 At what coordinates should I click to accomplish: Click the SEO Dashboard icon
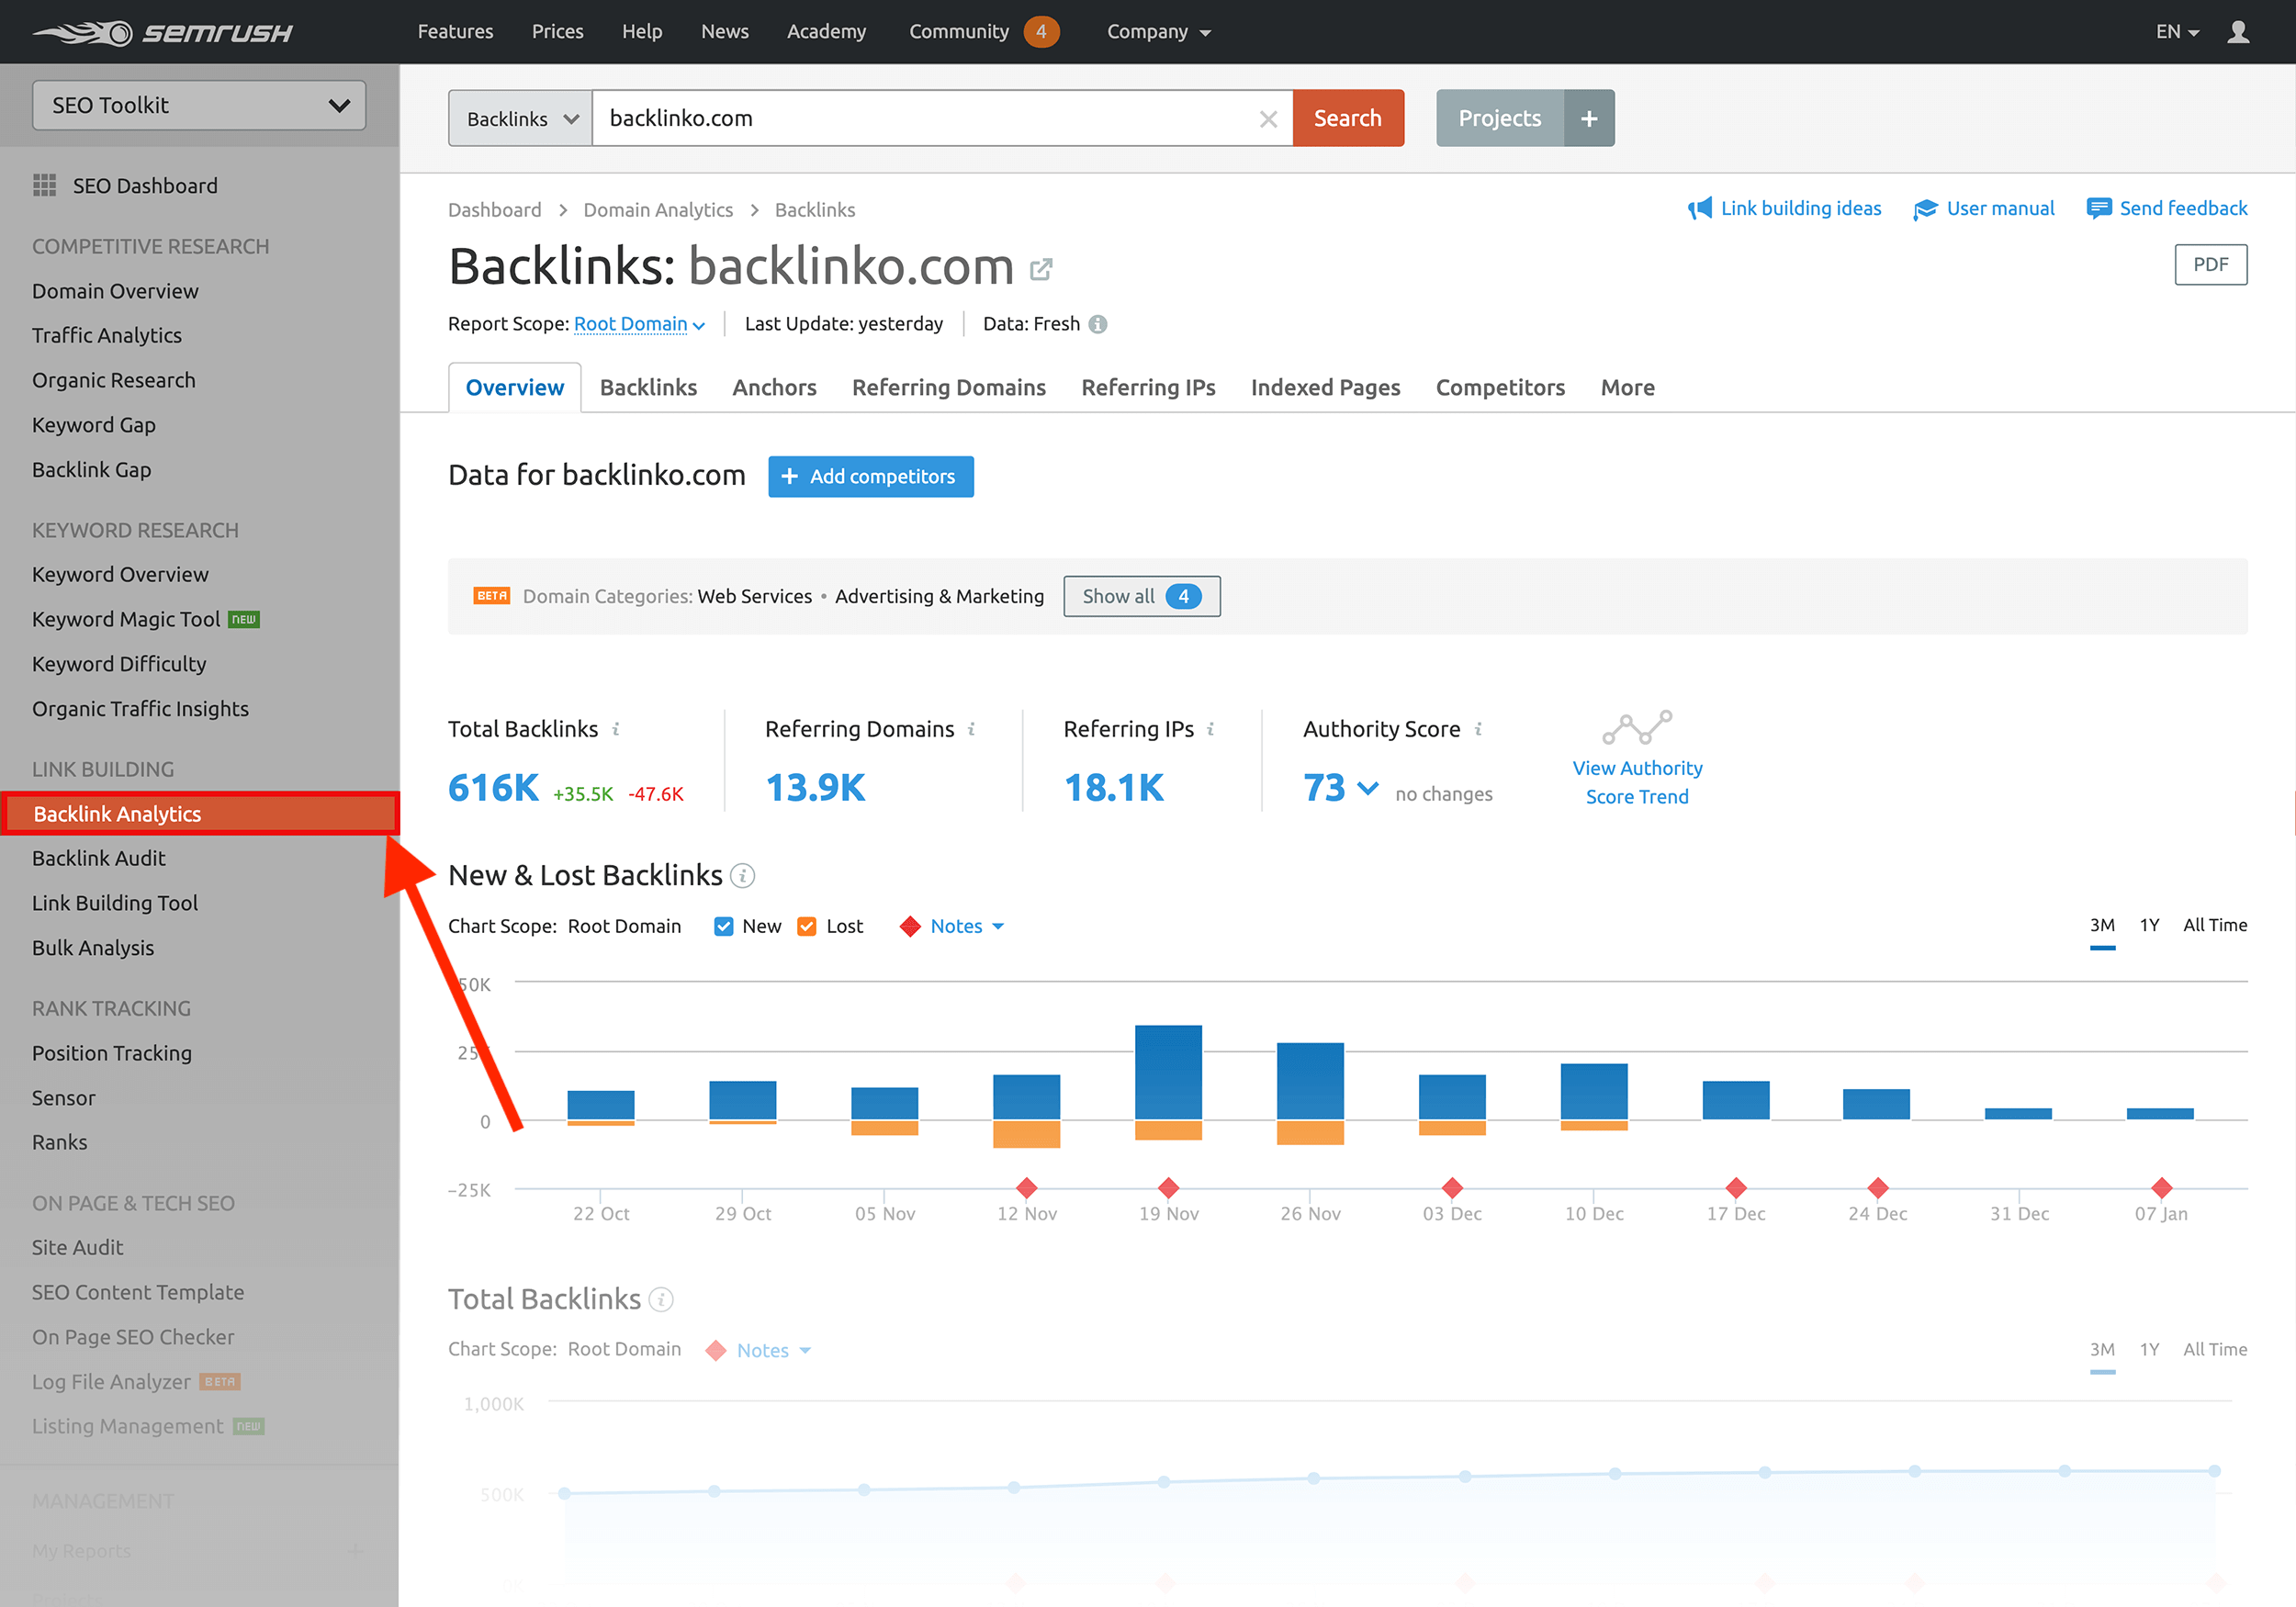tap(45, 185)
